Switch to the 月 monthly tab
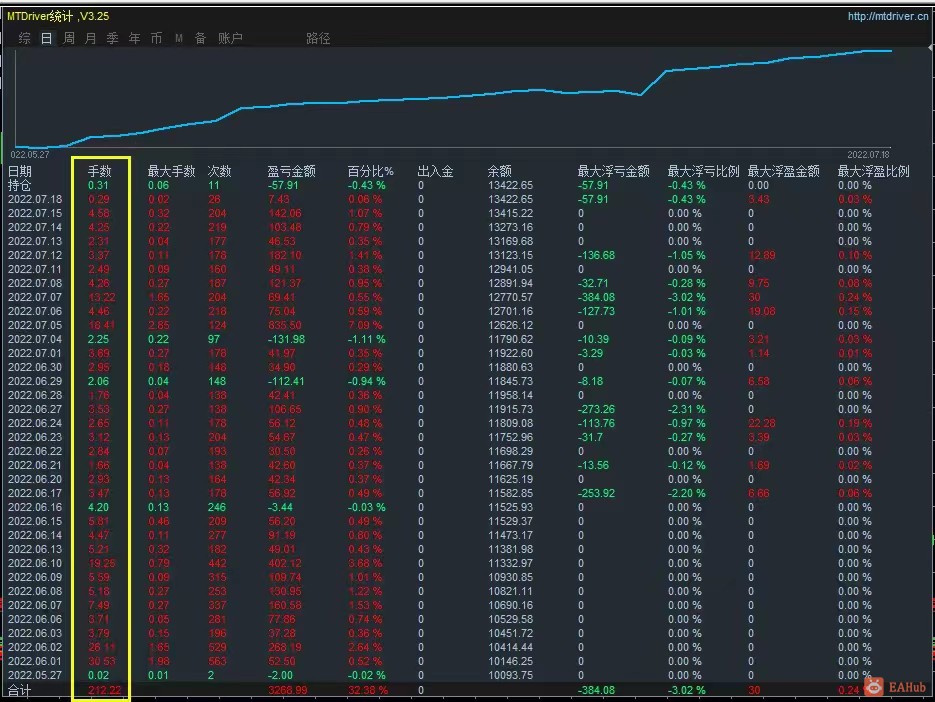The height and width of the screenshot is (702, 935). [91, 38]
